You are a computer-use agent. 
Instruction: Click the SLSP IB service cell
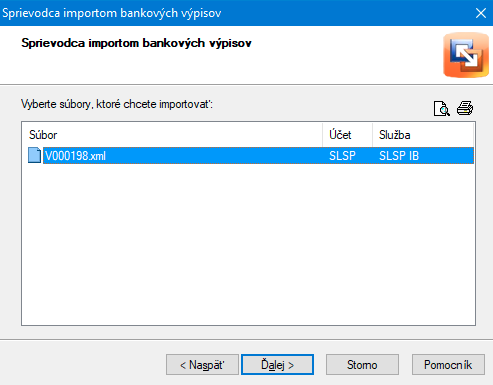click(x=399, y=156)
